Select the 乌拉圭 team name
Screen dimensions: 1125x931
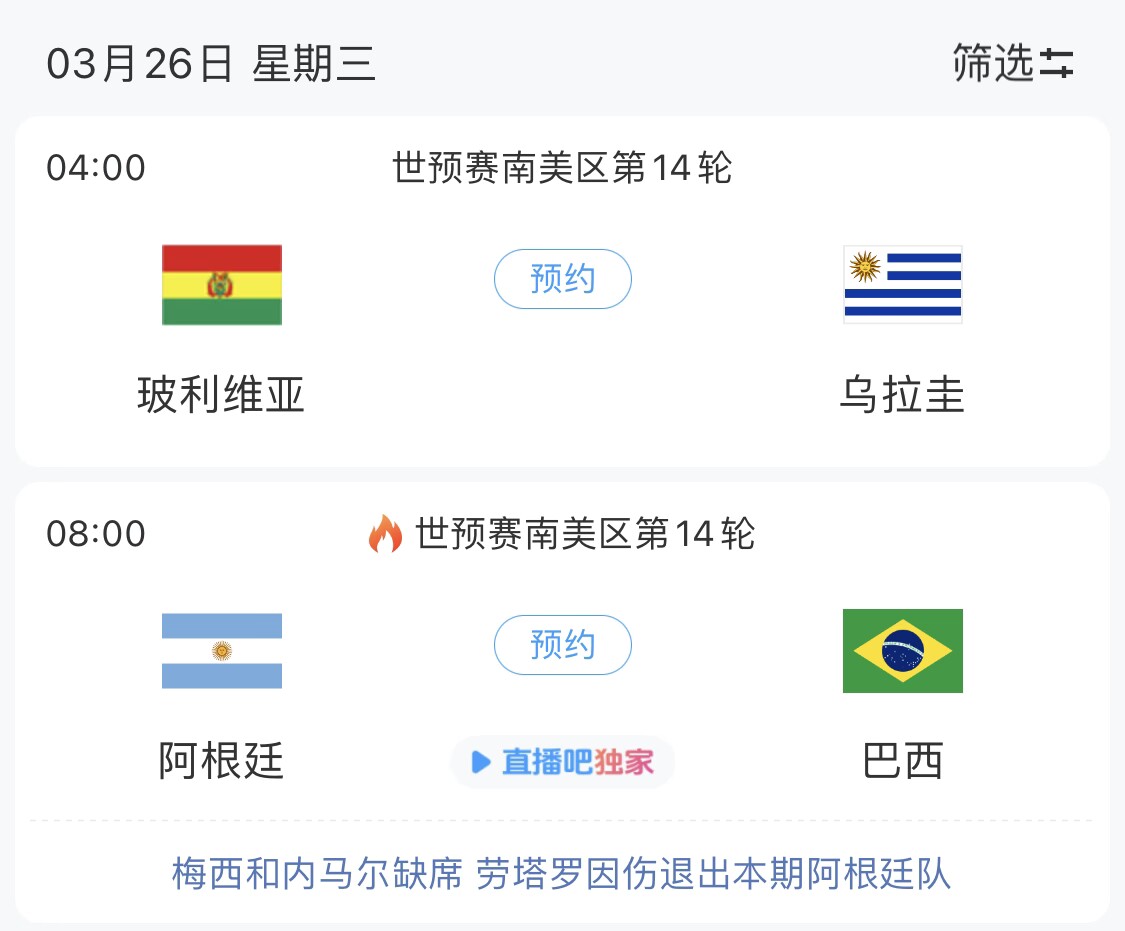click(902, 394)
